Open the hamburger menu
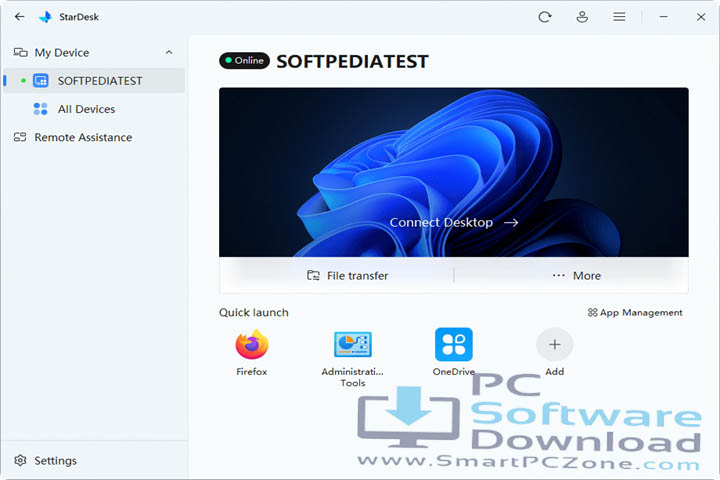This screenshot has height=480, width=720. (619, 17)
